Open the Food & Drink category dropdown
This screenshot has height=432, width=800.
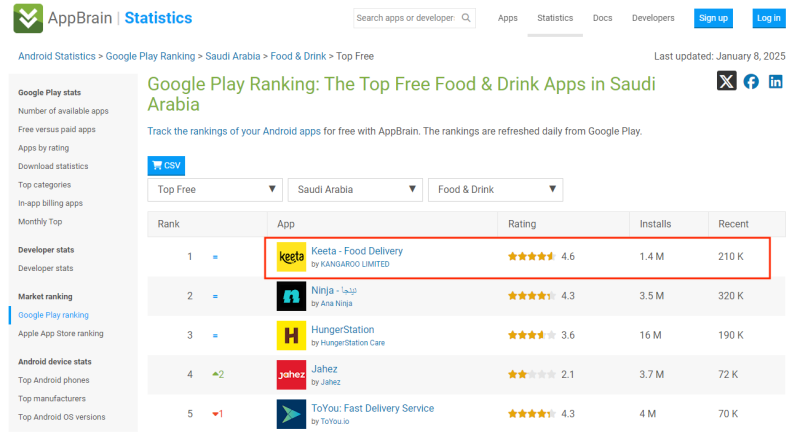[495, 190]
